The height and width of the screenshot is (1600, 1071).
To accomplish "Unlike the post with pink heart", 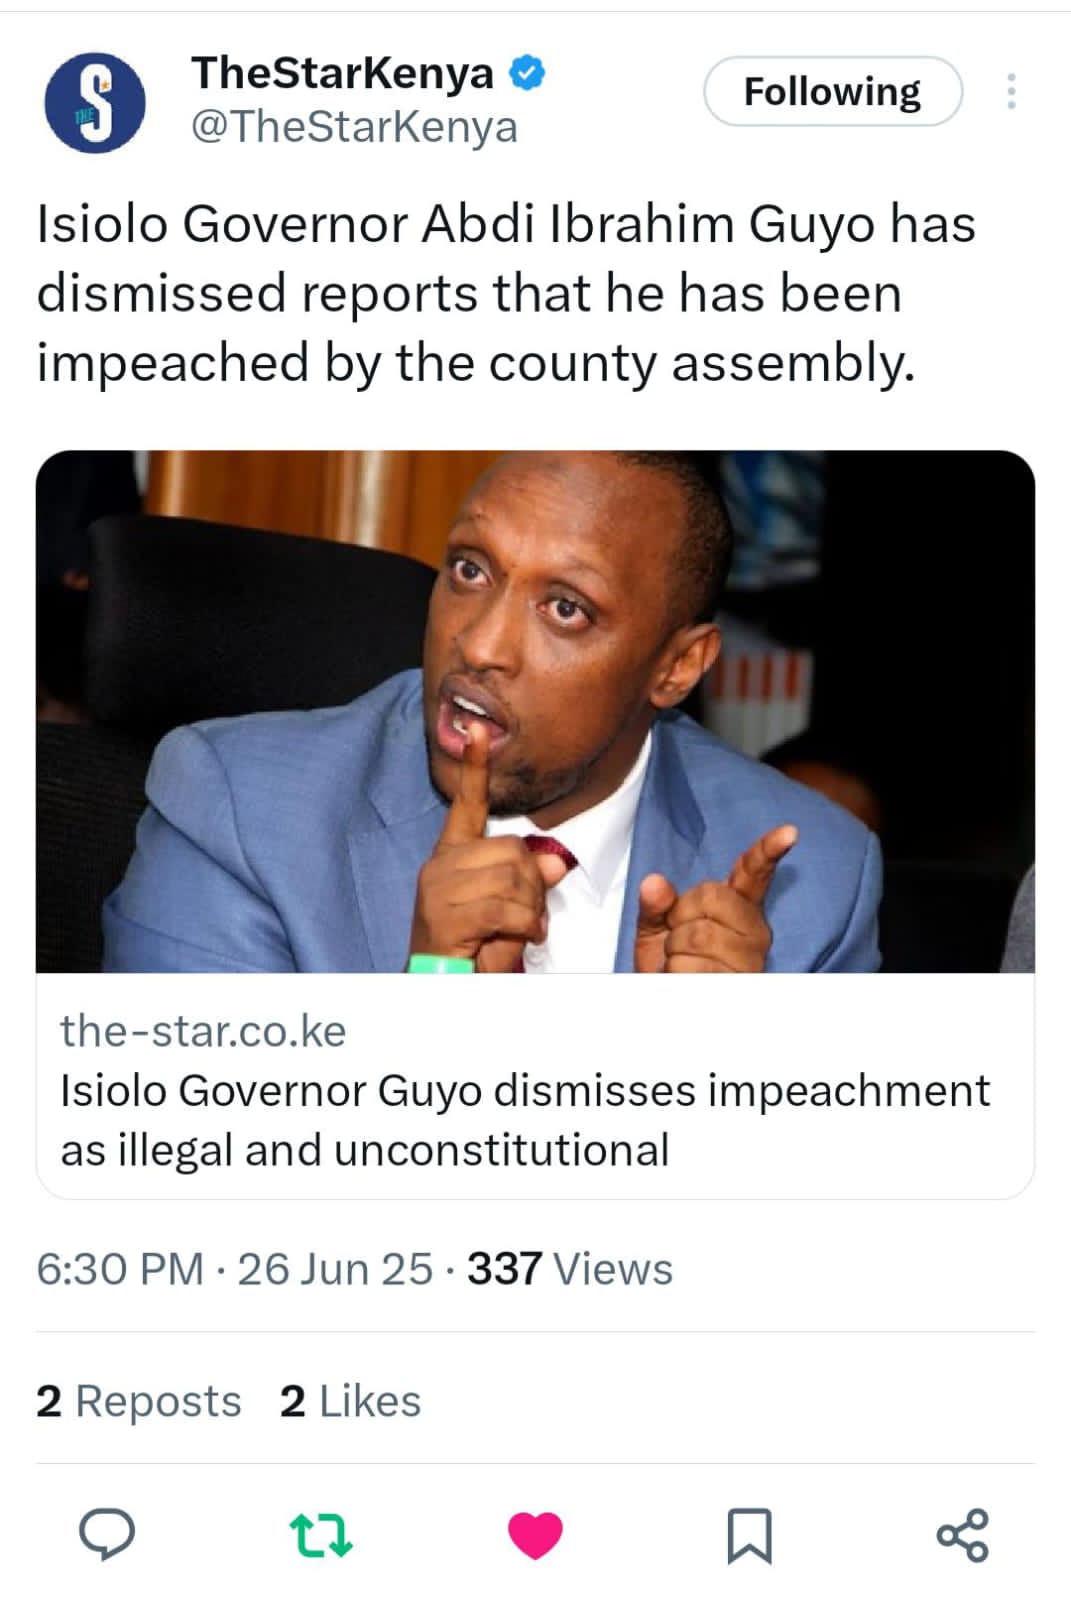I will tap(536, 1535).
